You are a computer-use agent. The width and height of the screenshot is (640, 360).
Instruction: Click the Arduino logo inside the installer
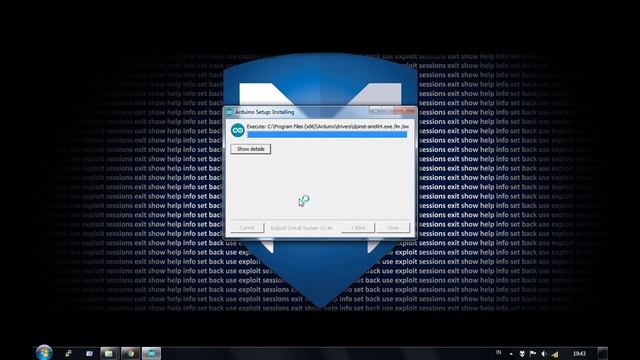(238, 130)
